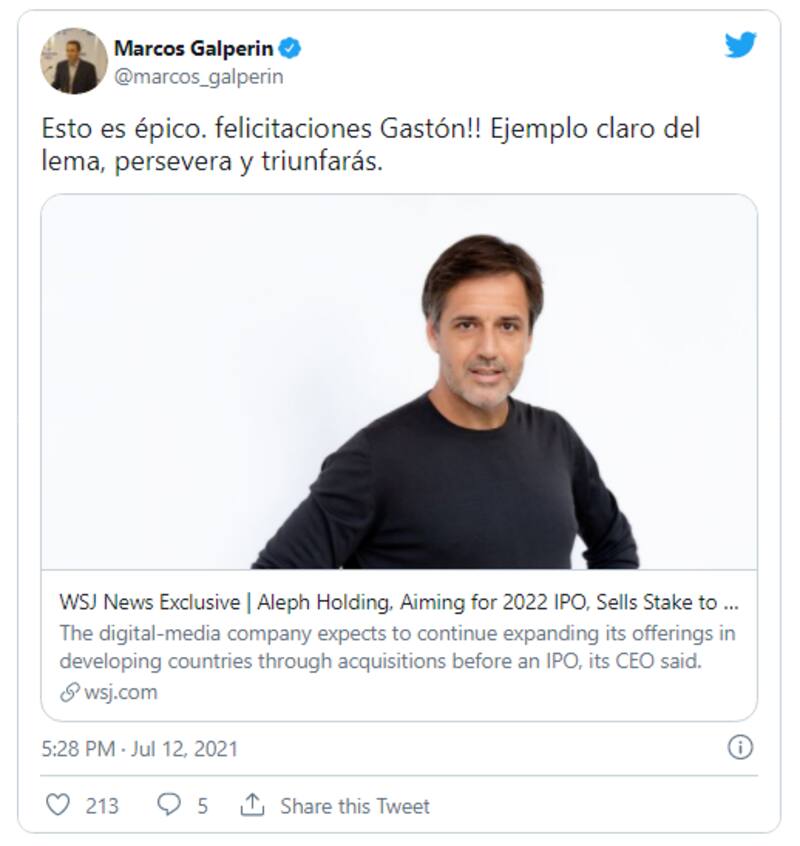This screenshot has width=800, height=846.
Task: Click the Marcos Galperin display name
Action: pos(194,48)
